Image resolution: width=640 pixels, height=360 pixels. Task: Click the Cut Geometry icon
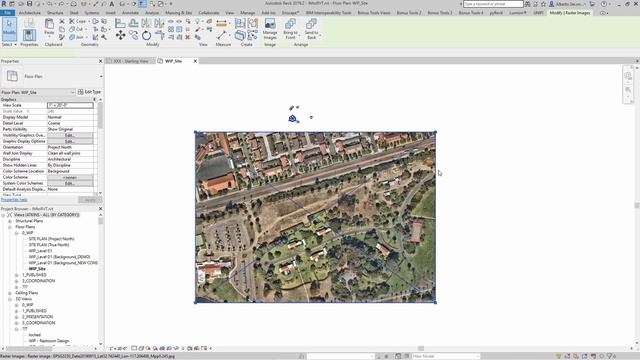click(x=76, y=29)
